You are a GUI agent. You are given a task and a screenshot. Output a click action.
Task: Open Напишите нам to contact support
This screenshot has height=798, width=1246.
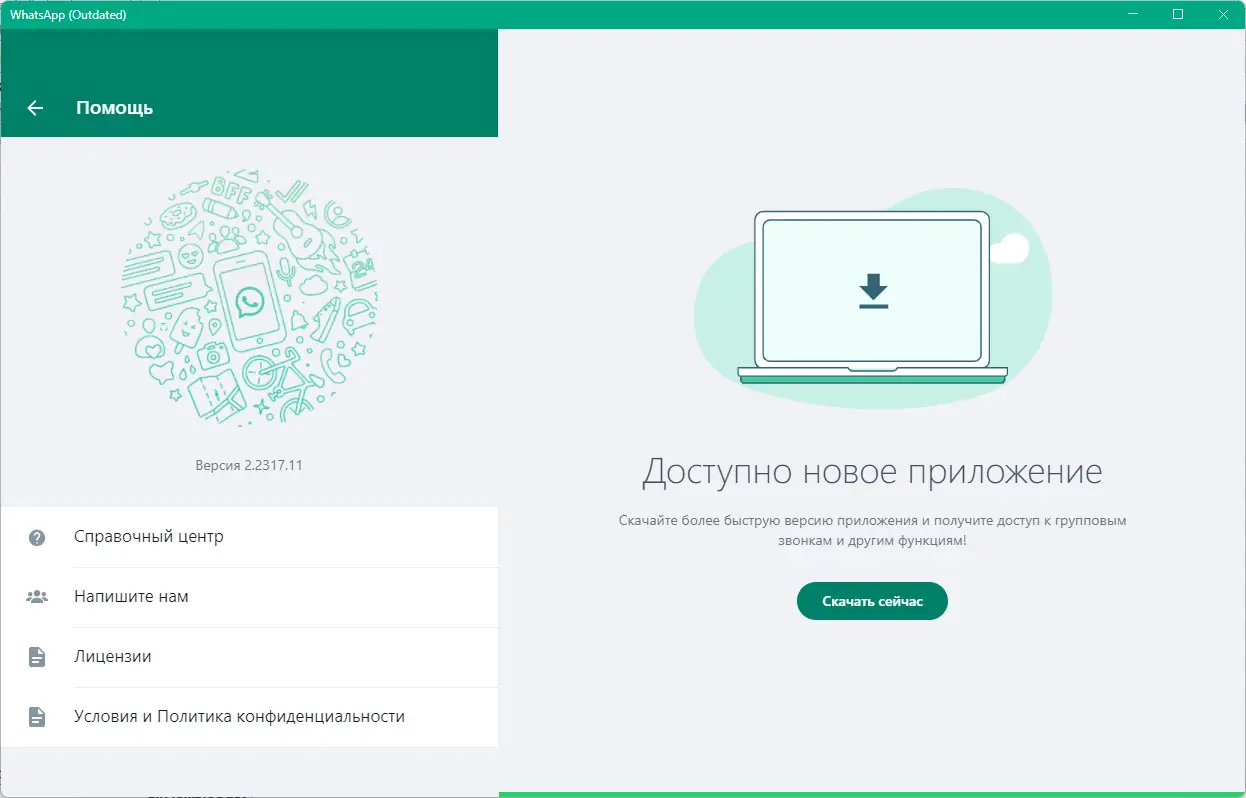coord(131,596)
